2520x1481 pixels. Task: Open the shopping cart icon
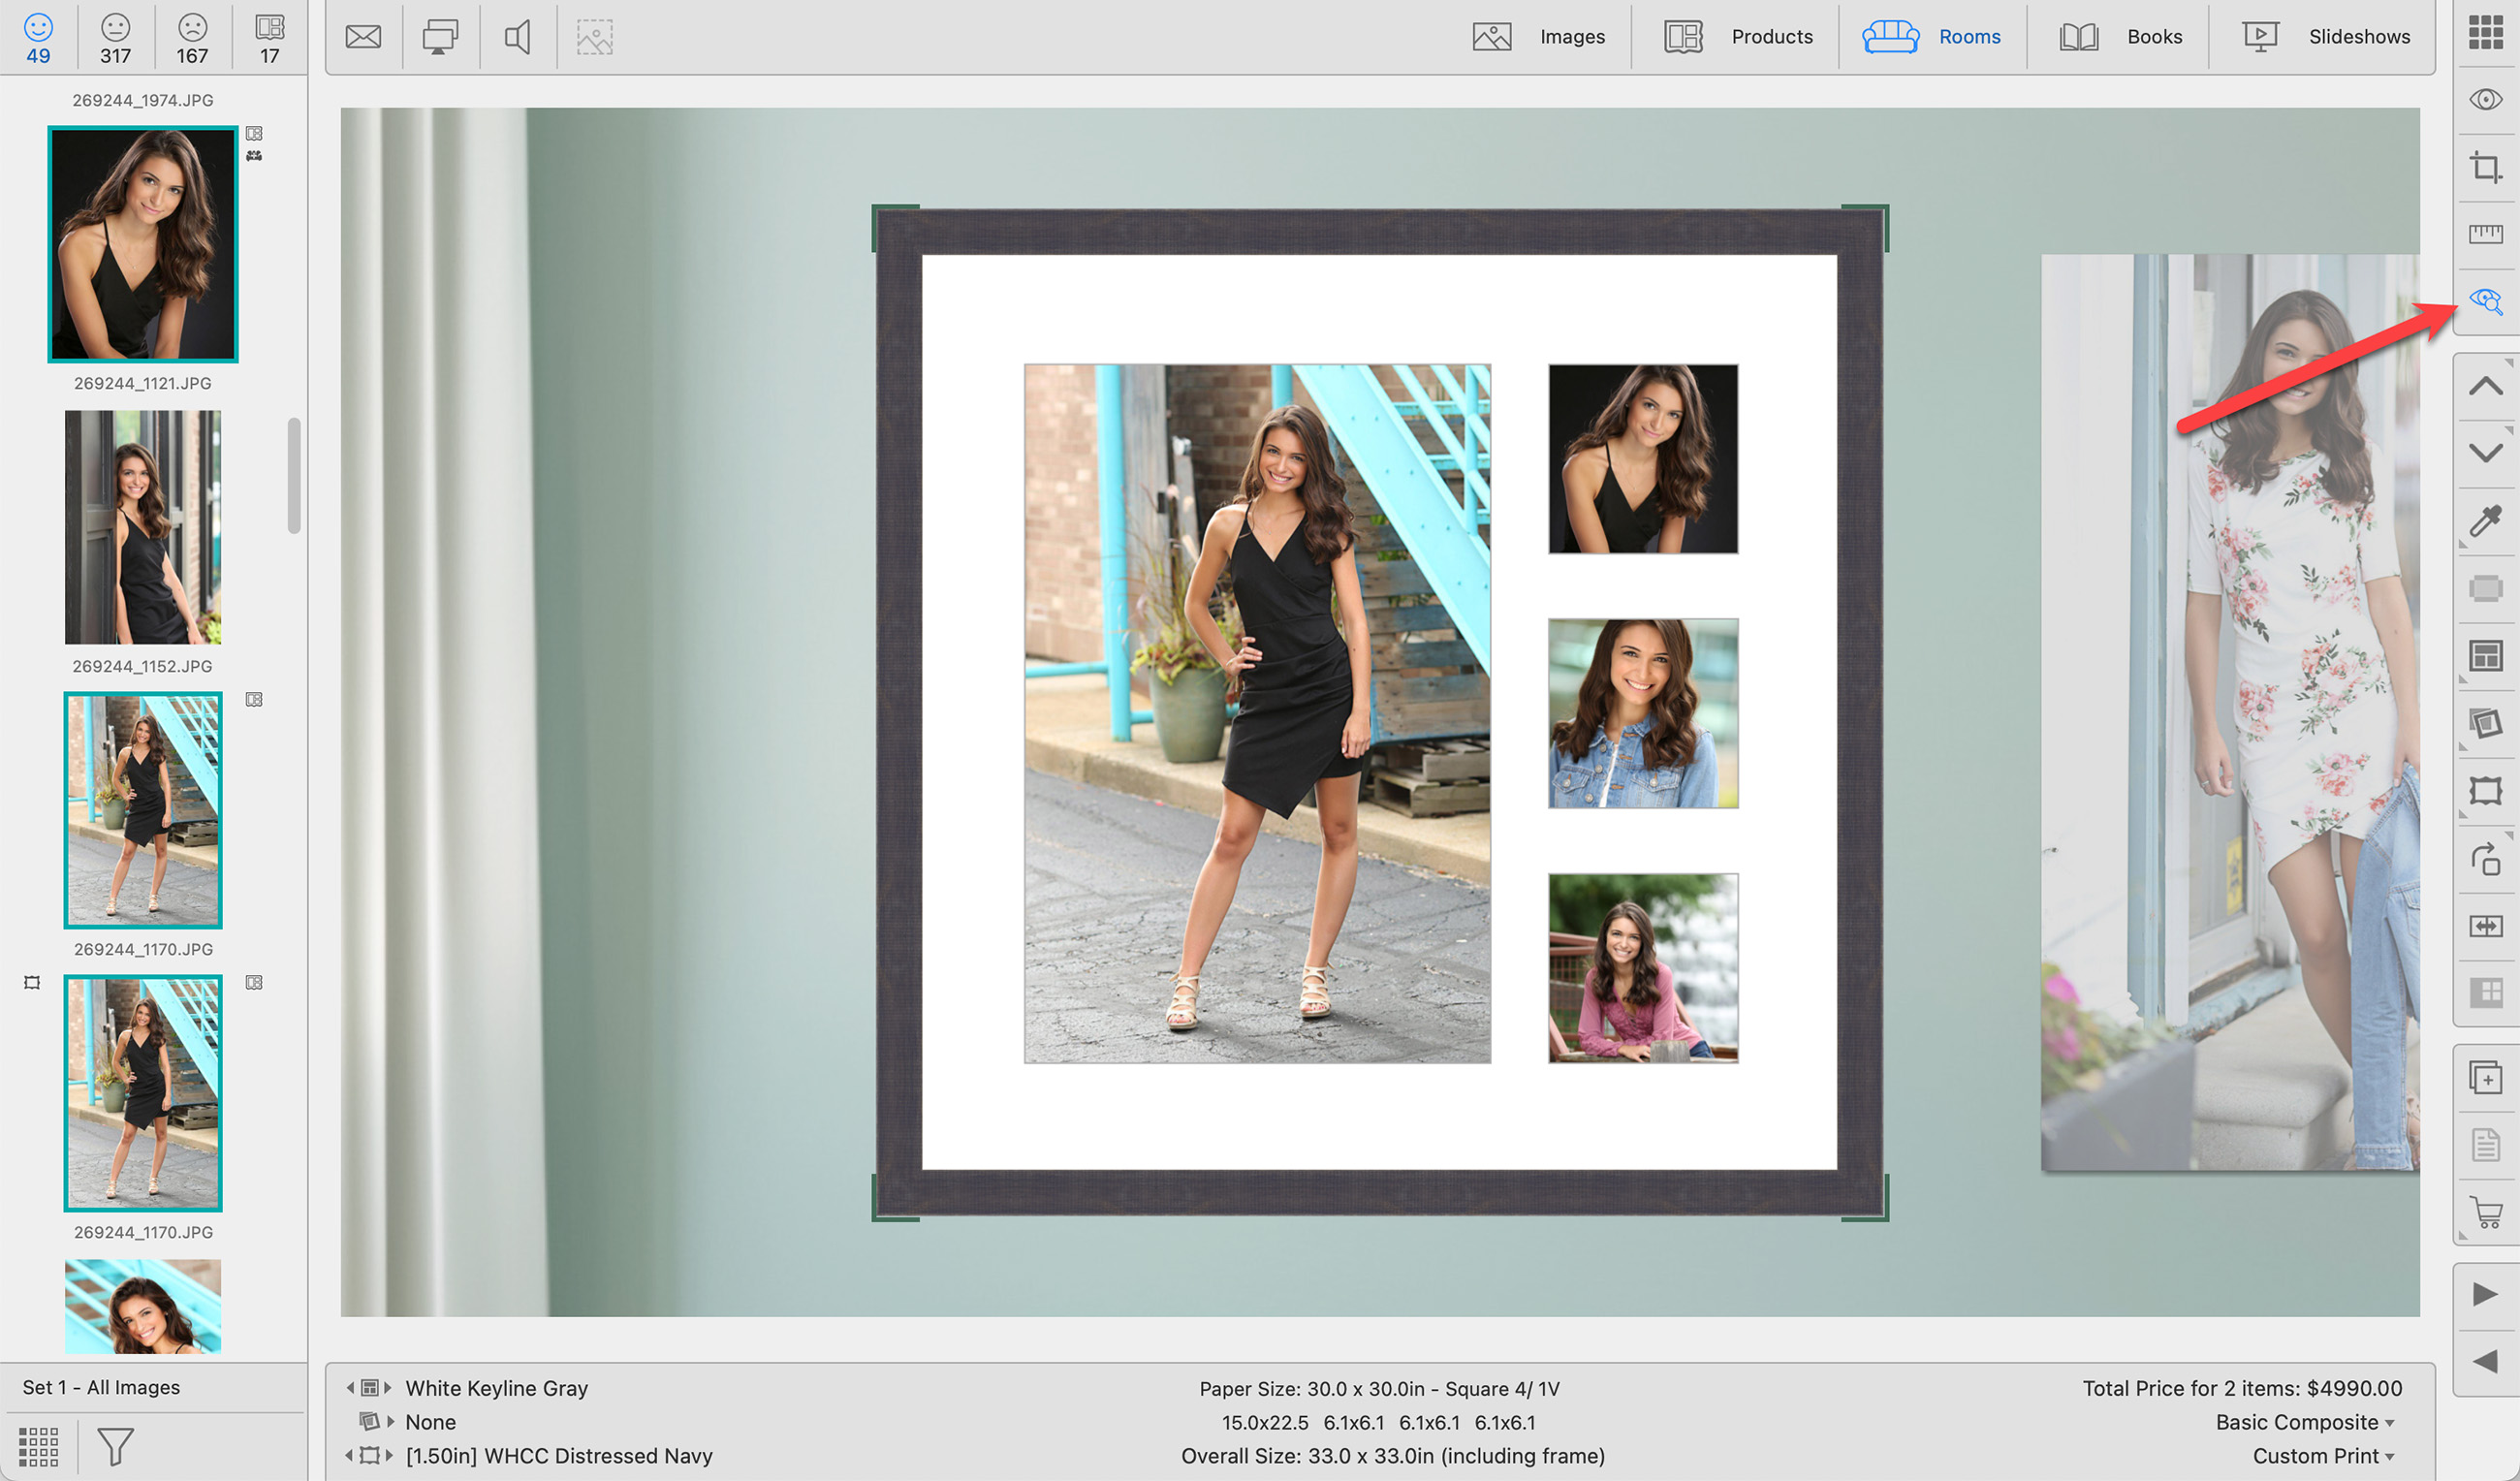(x=2485, y=1212)
